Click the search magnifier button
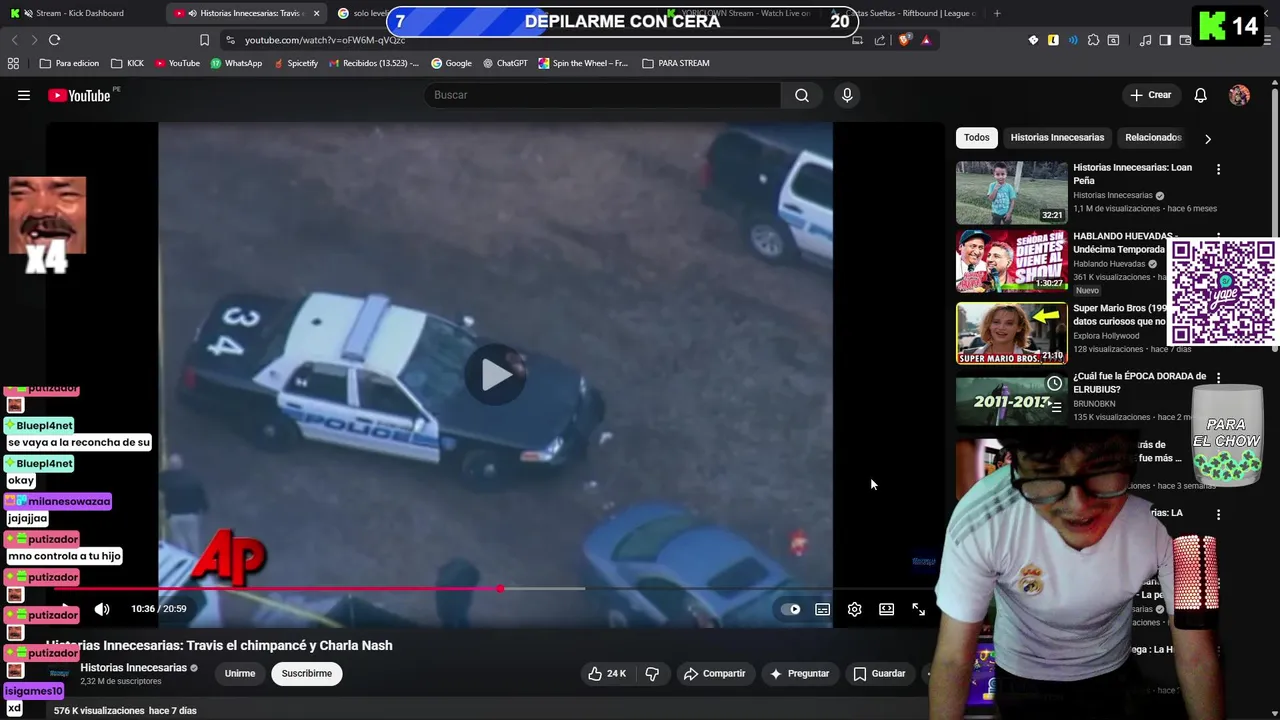This screenshot has height=720, width=1280. [x=802, y=95]
